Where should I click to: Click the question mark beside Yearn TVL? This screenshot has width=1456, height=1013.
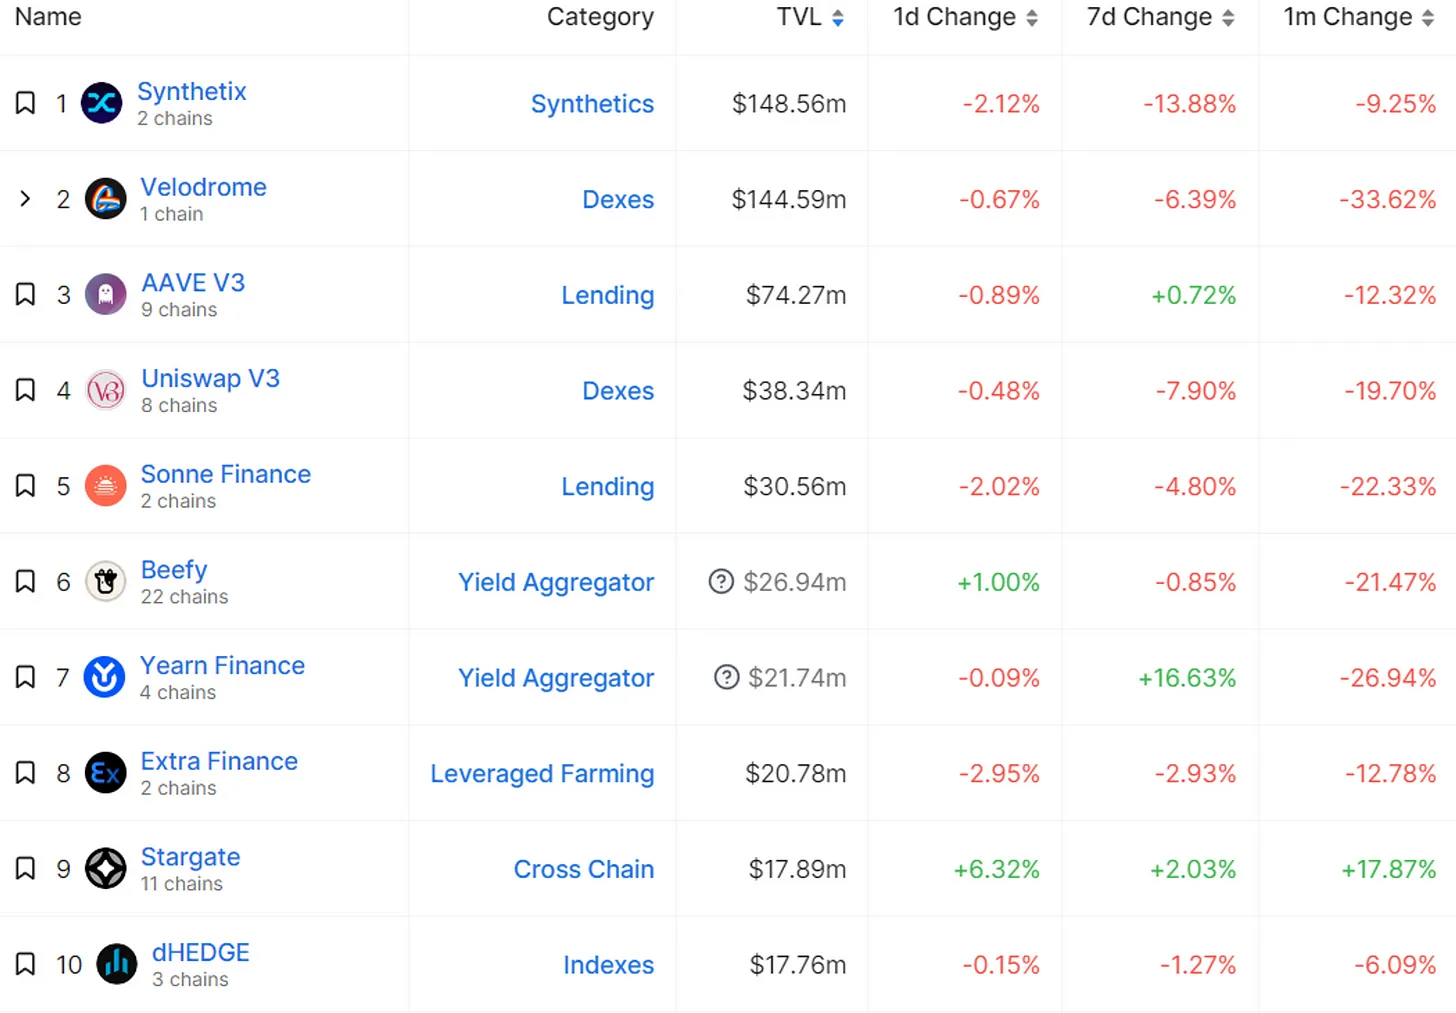click(x=726, y=677)
